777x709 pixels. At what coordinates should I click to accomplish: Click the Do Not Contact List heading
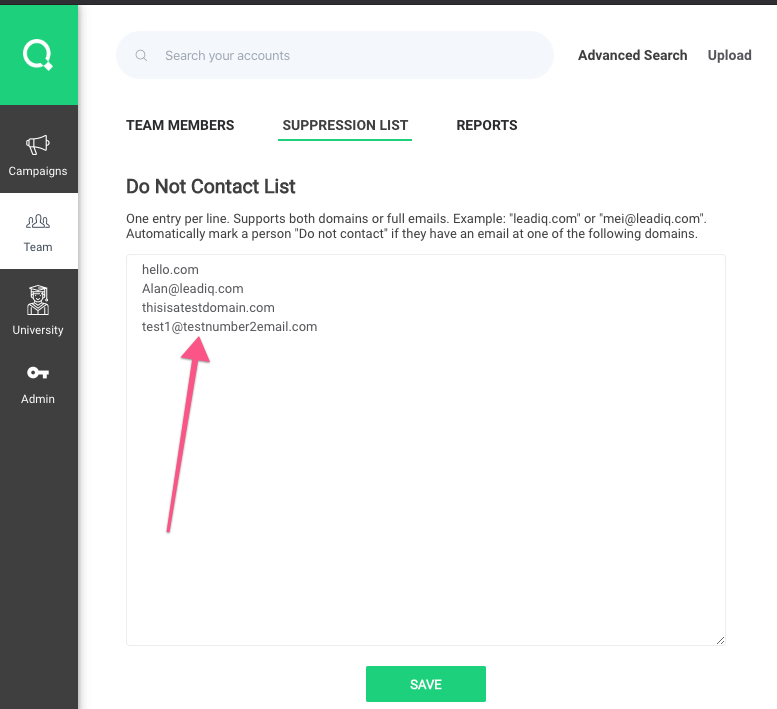[x=211, y=187]
